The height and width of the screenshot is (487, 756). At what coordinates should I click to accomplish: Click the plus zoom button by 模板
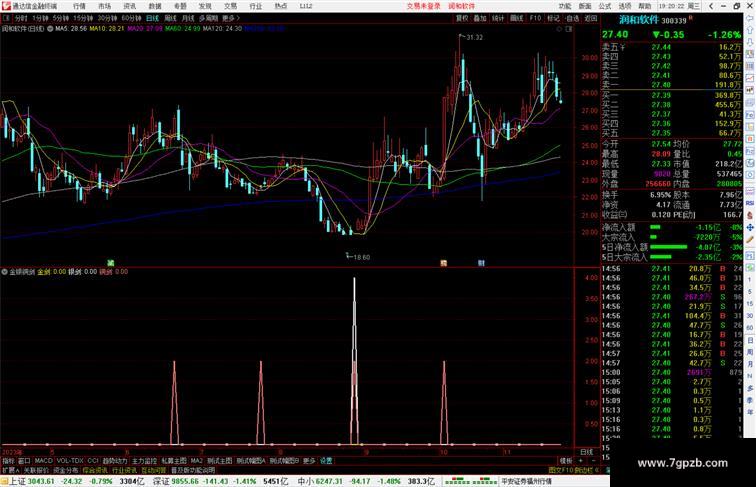coord(581,461)
